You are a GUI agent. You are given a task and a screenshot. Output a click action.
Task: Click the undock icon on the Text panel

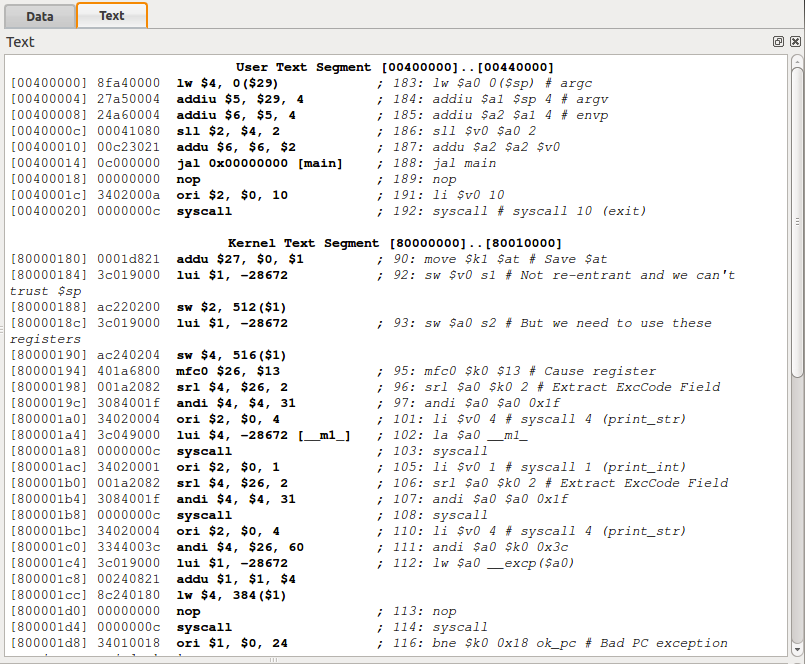(777, 41)
